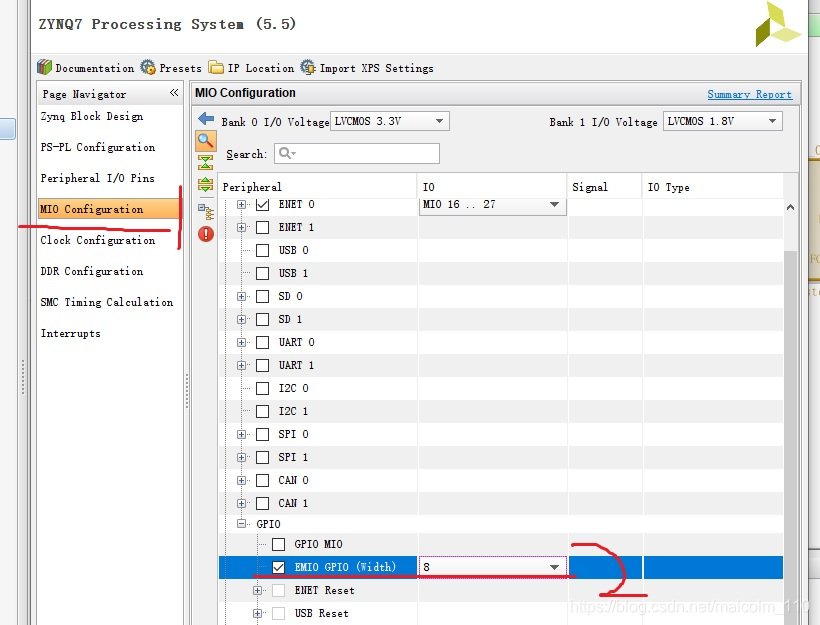Viewport: 820px width, 625px height.
Task: Click the ENET Reset row label
Action: coord(325,590)
